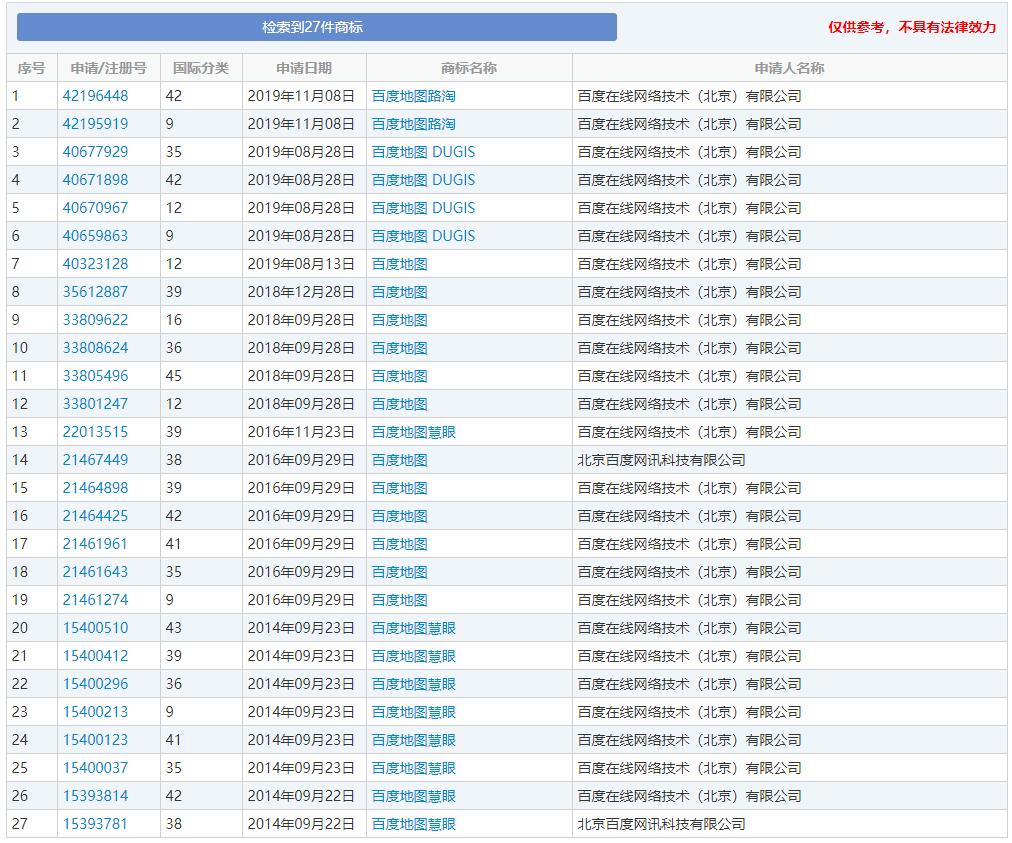Open registration number 40677929
The width and height of the screenshot is (1012, 843).
point(95,152)
